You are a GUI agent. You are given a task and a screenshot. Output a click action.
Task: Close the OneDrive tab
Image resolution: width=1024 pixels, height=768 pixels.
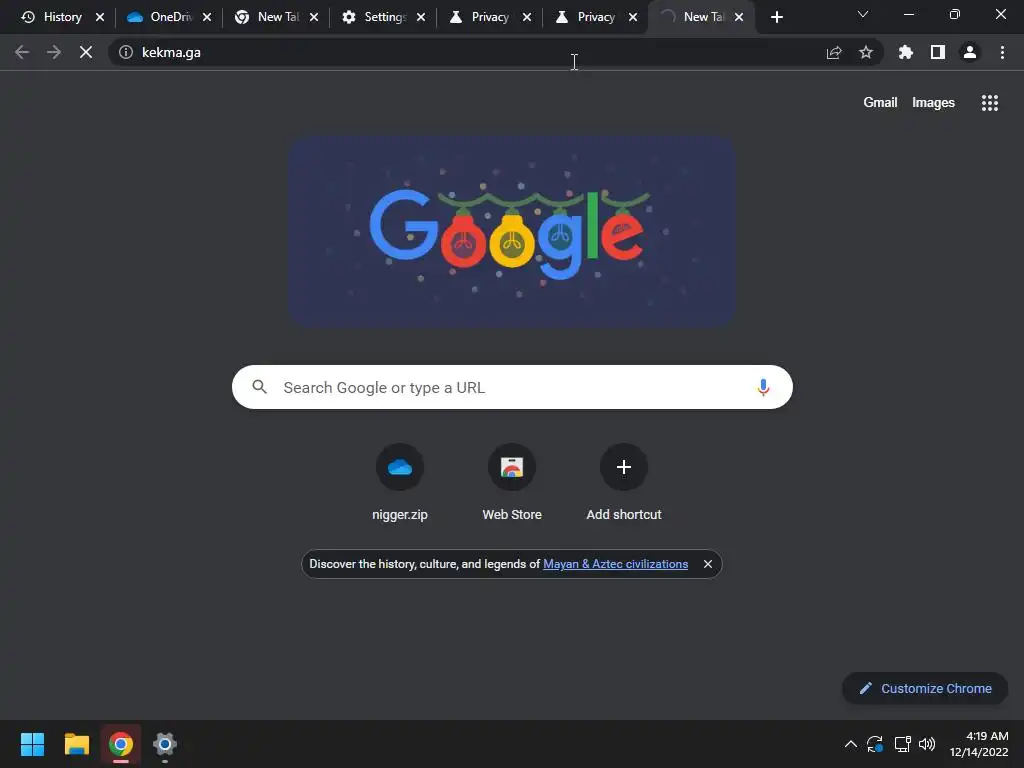click(x=207, y=18)
